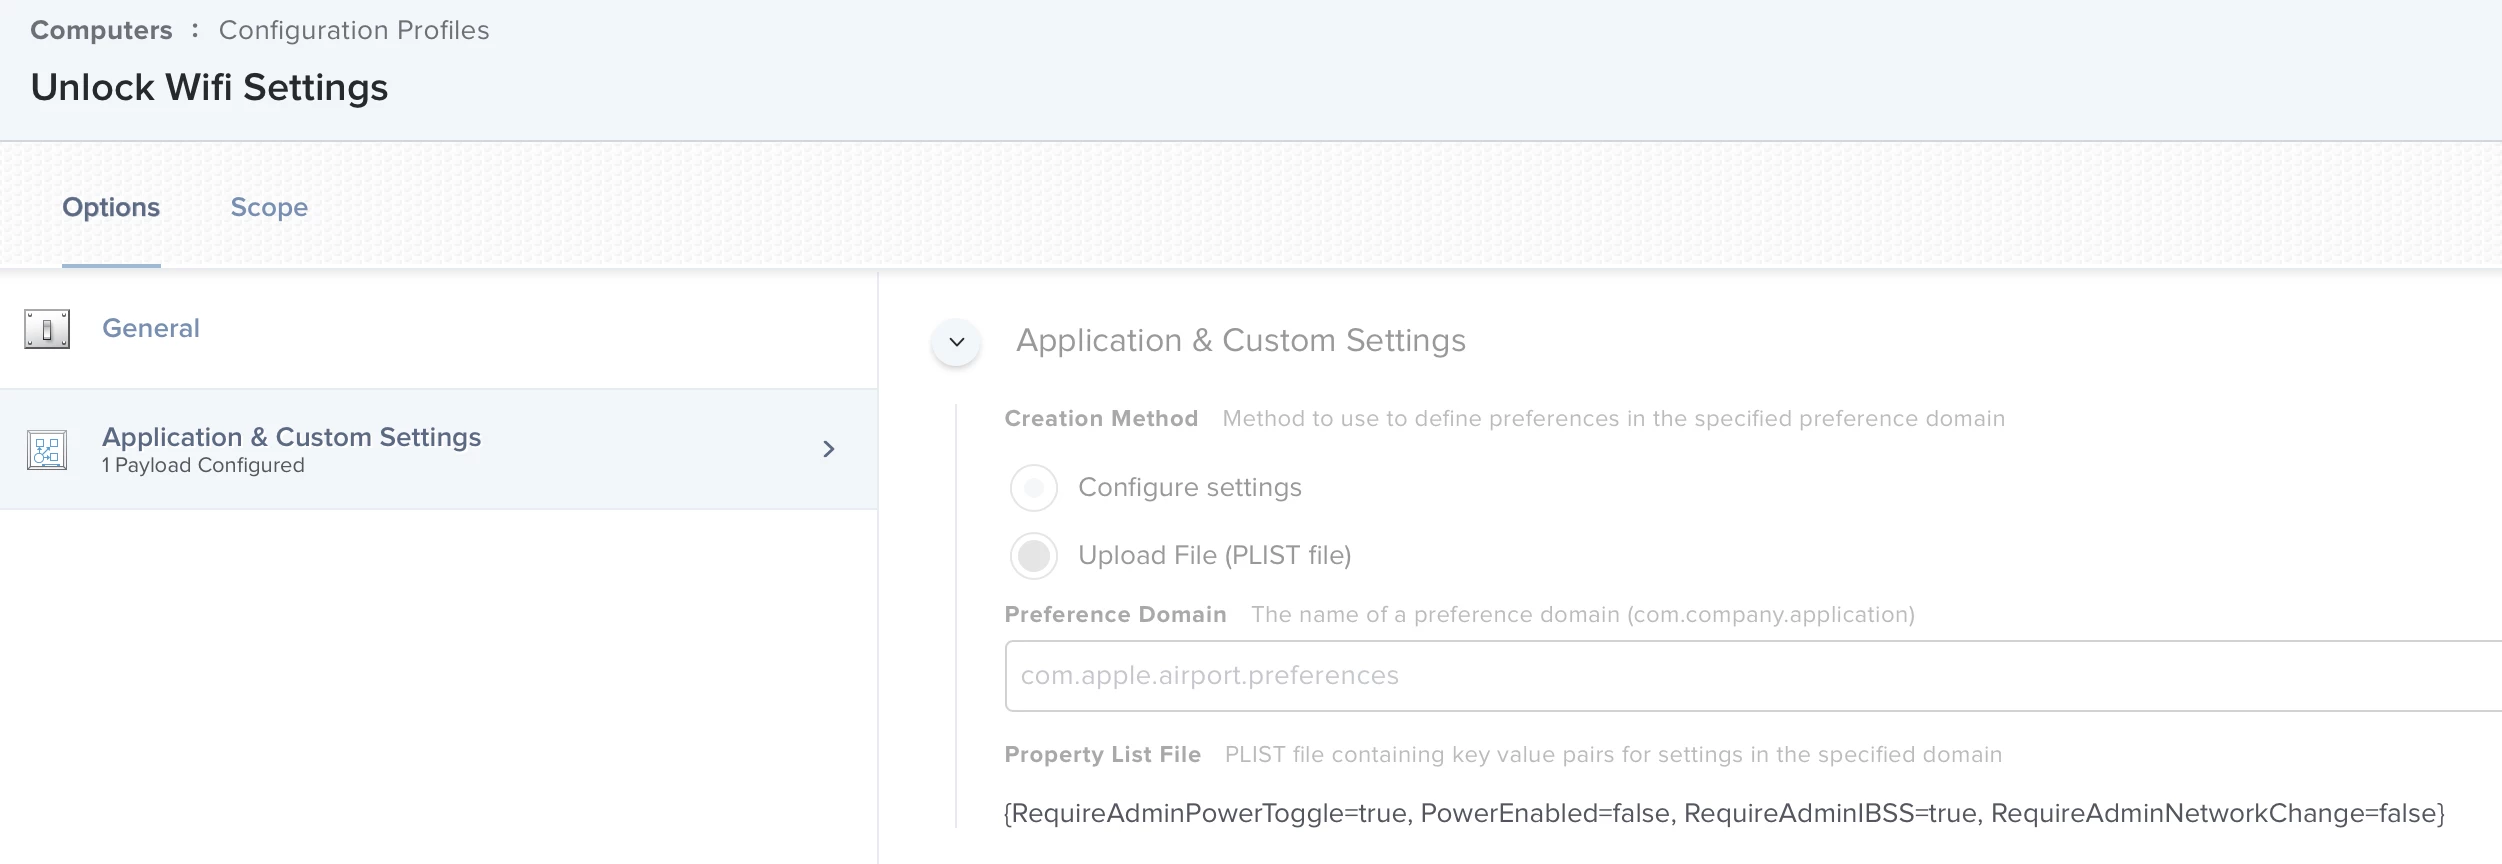2502x864 pixels.
Task: Open the Configuration Profiles breadcrumb link
Action: (x=354, y=30)
